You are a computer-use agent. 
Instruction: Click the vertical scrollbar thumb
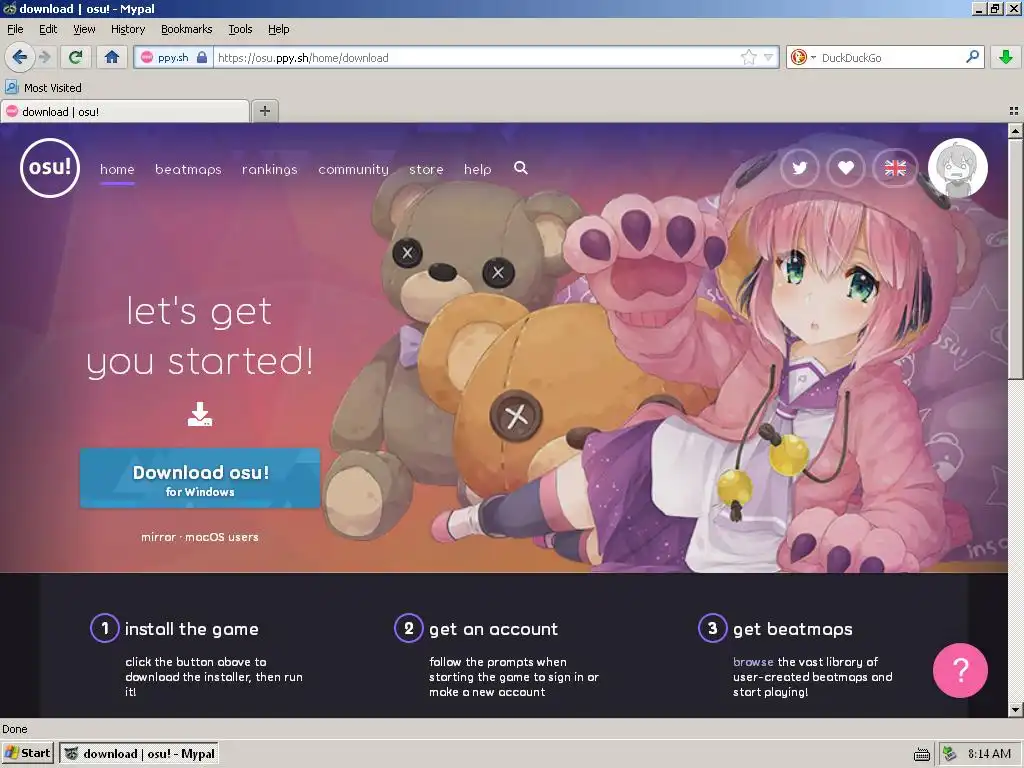click(x=1015, y=257)
